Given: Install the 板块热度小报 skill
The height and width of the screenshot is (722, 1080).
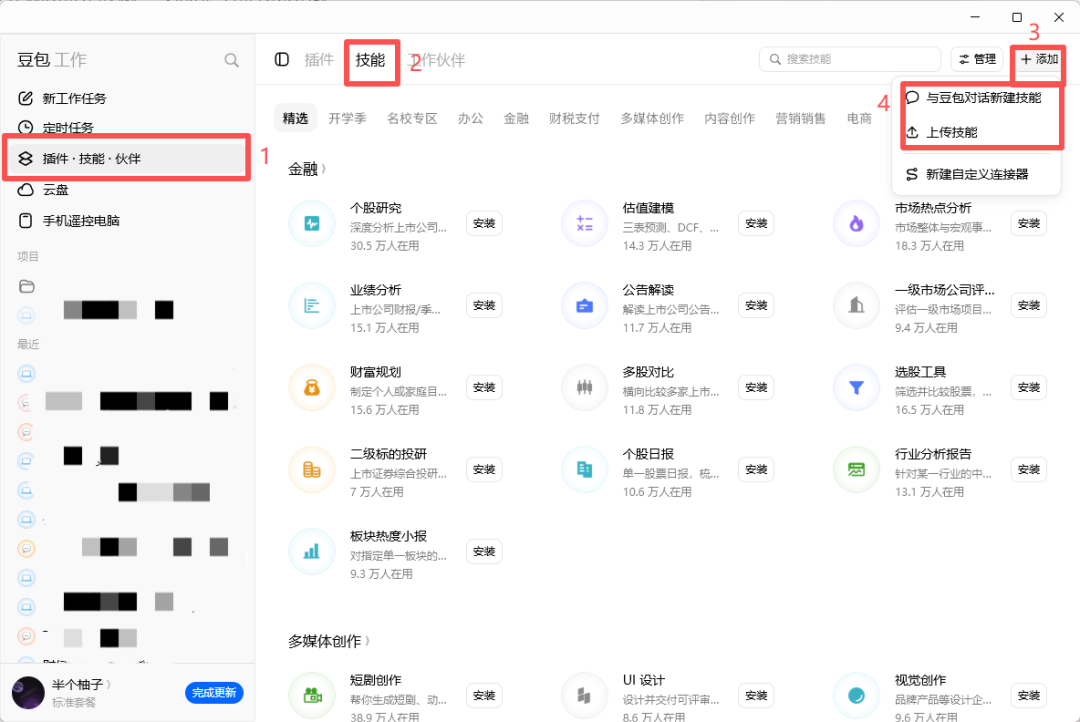Looking at the screenshot, I should tap(484, 551).
